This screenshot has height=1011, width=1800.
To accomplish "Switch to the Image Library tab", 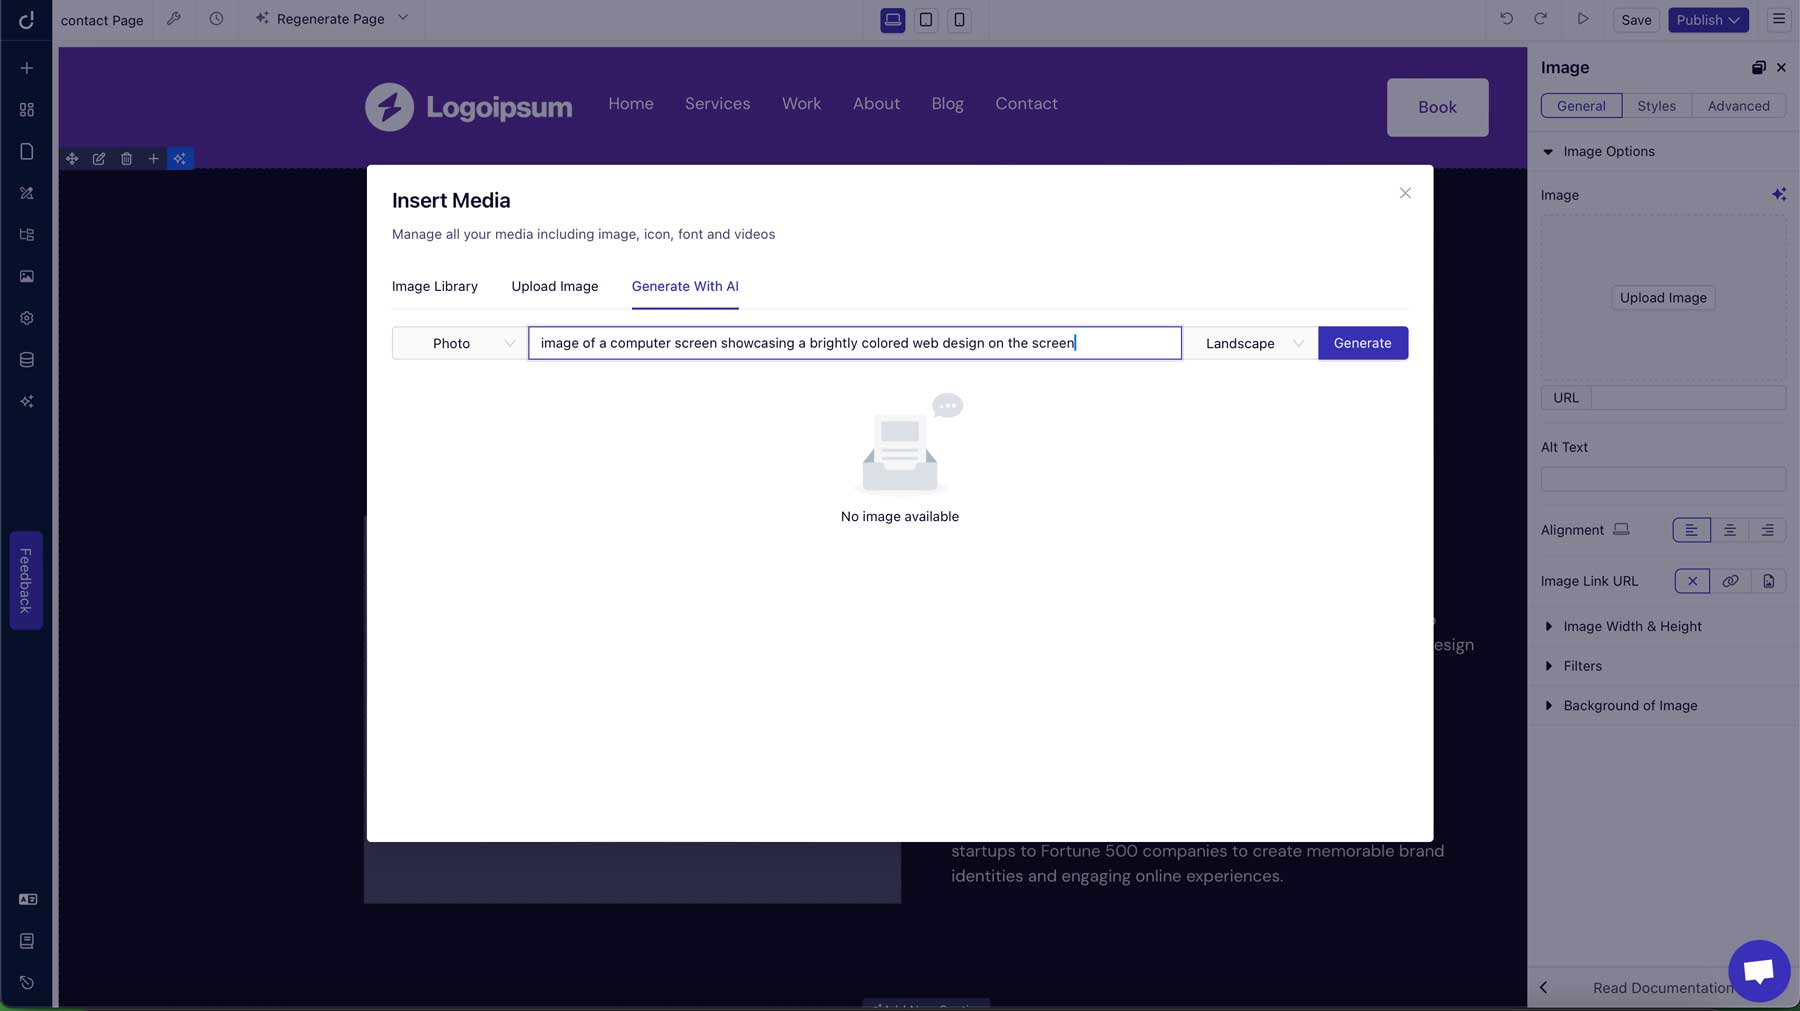I will coord(434,286).
